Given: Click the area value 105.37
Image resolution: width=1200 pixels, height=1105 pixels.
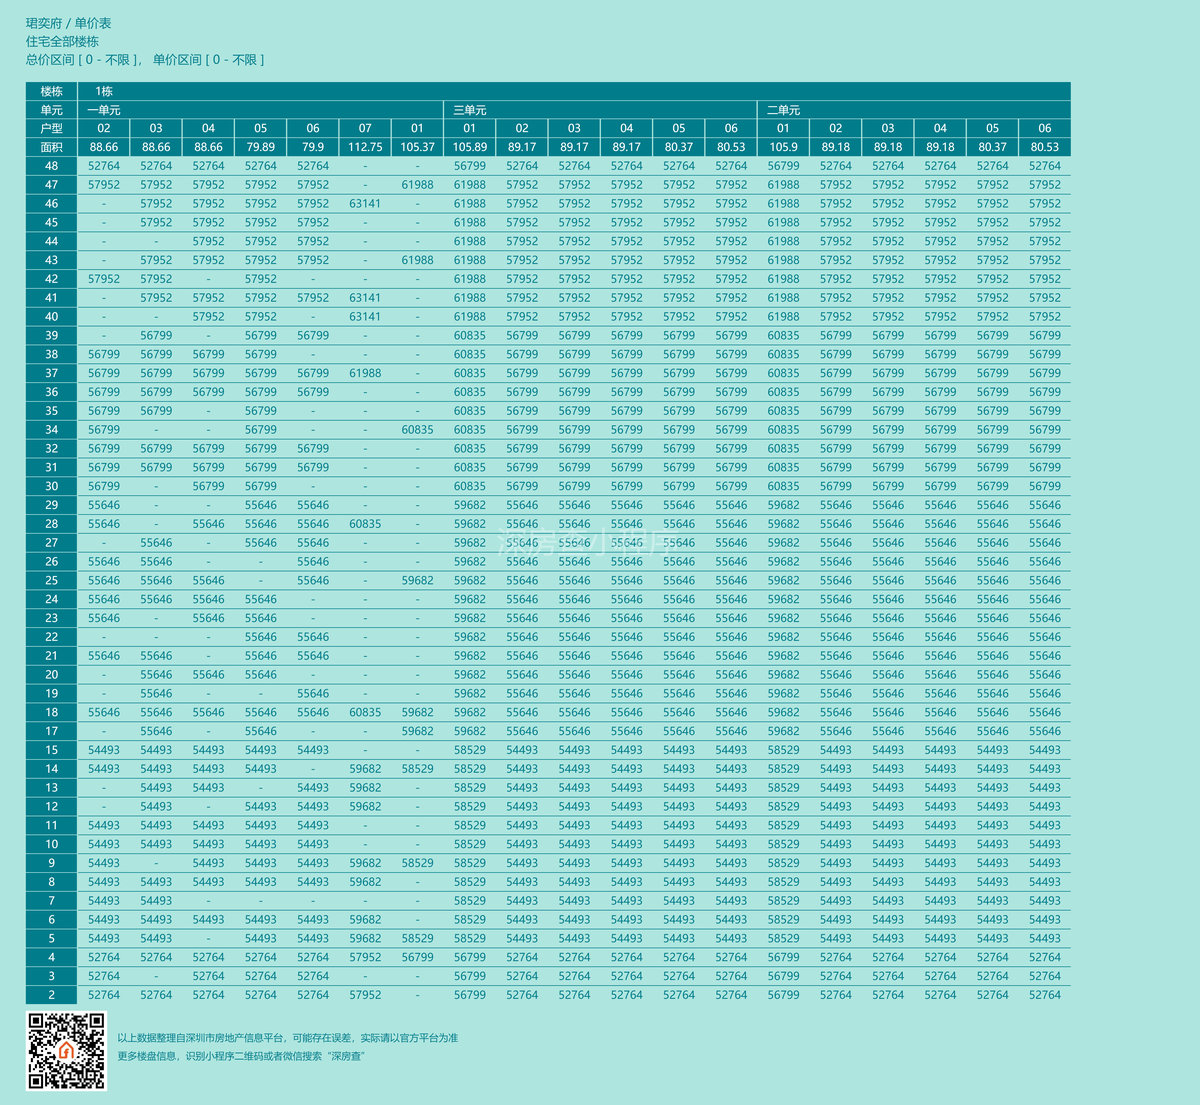Looking at the screenshot, I should click(417, 147).
